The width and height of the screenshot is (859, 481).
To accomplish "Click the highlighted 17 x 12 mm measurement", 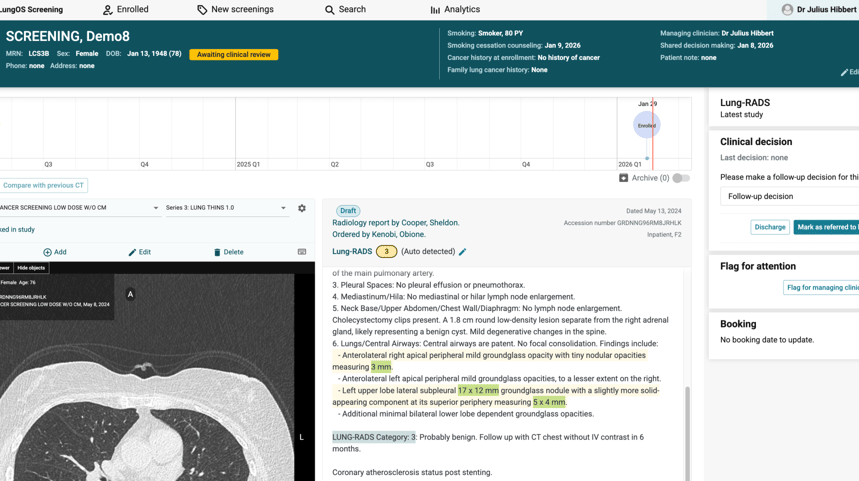I will point(478,391).
